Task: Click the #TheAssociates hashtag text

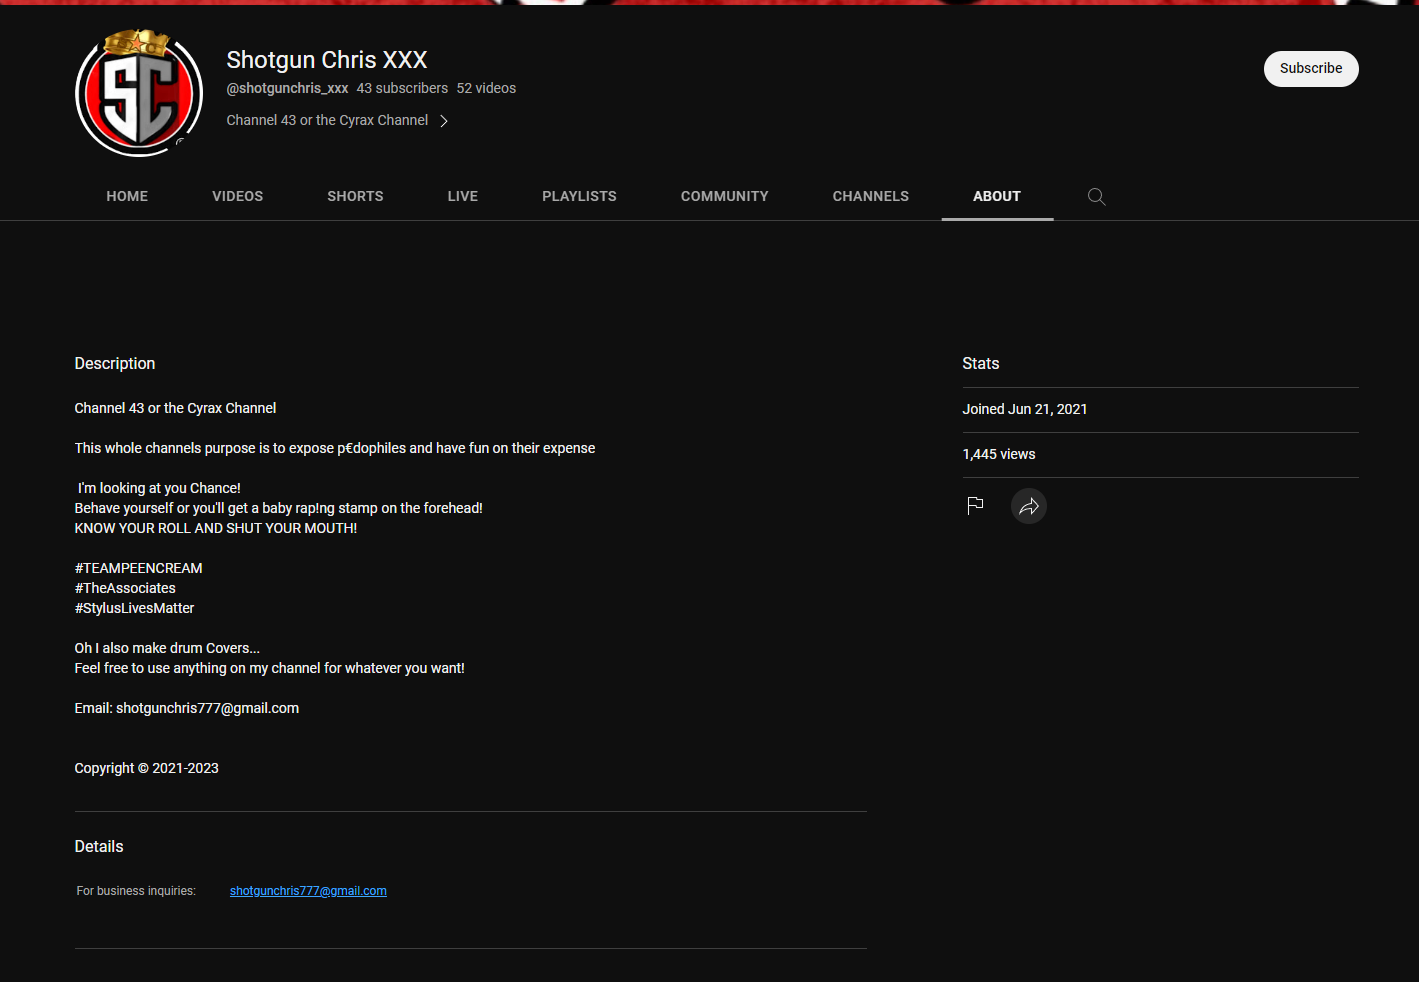Action: tap(125, 588)
